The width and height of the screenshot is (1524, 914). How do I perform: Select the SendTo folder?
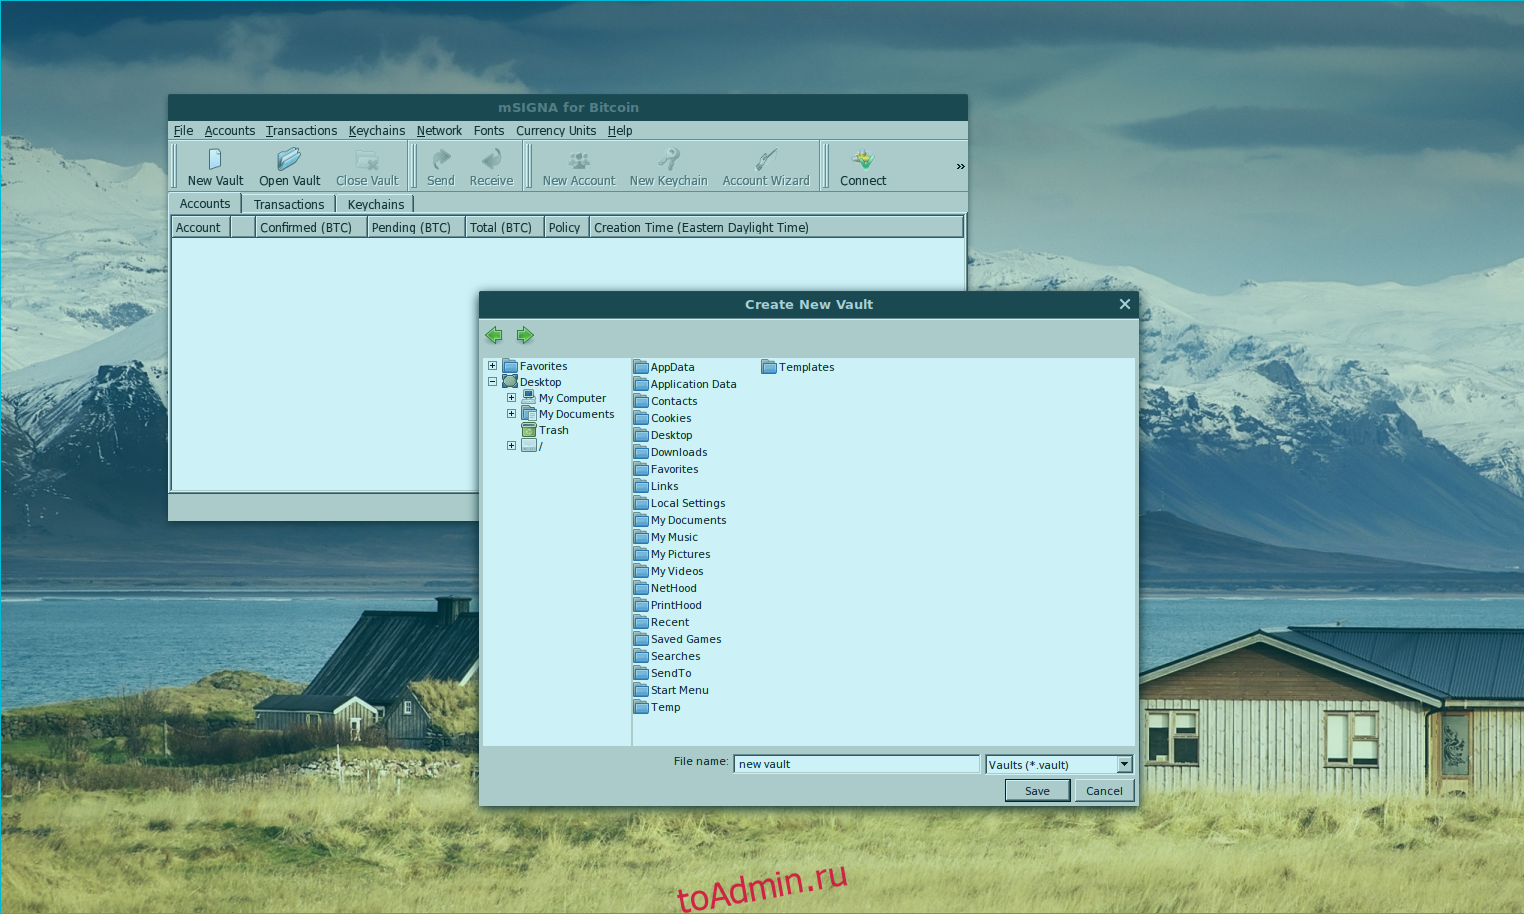pyautogui.click(x=663, y=673)
